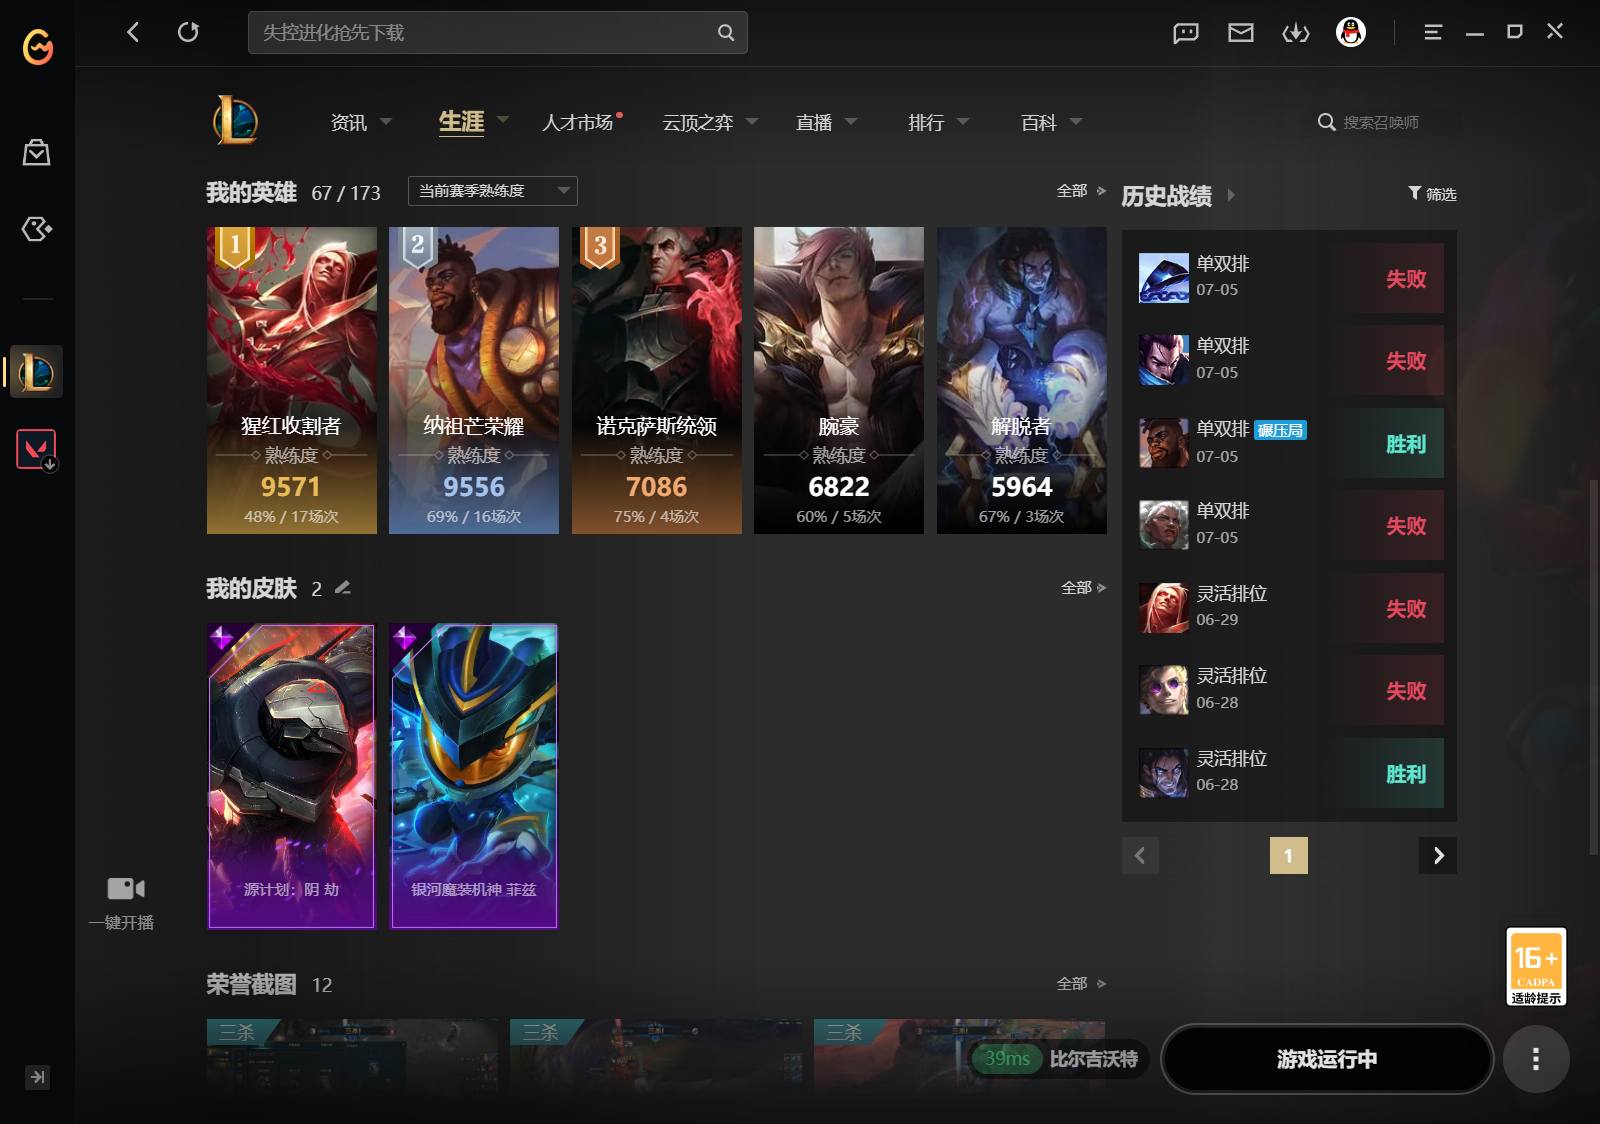Select the Valorant game icon in sidebar
The height and width of the screenshot is (1124, 1600).
[37, 450]
